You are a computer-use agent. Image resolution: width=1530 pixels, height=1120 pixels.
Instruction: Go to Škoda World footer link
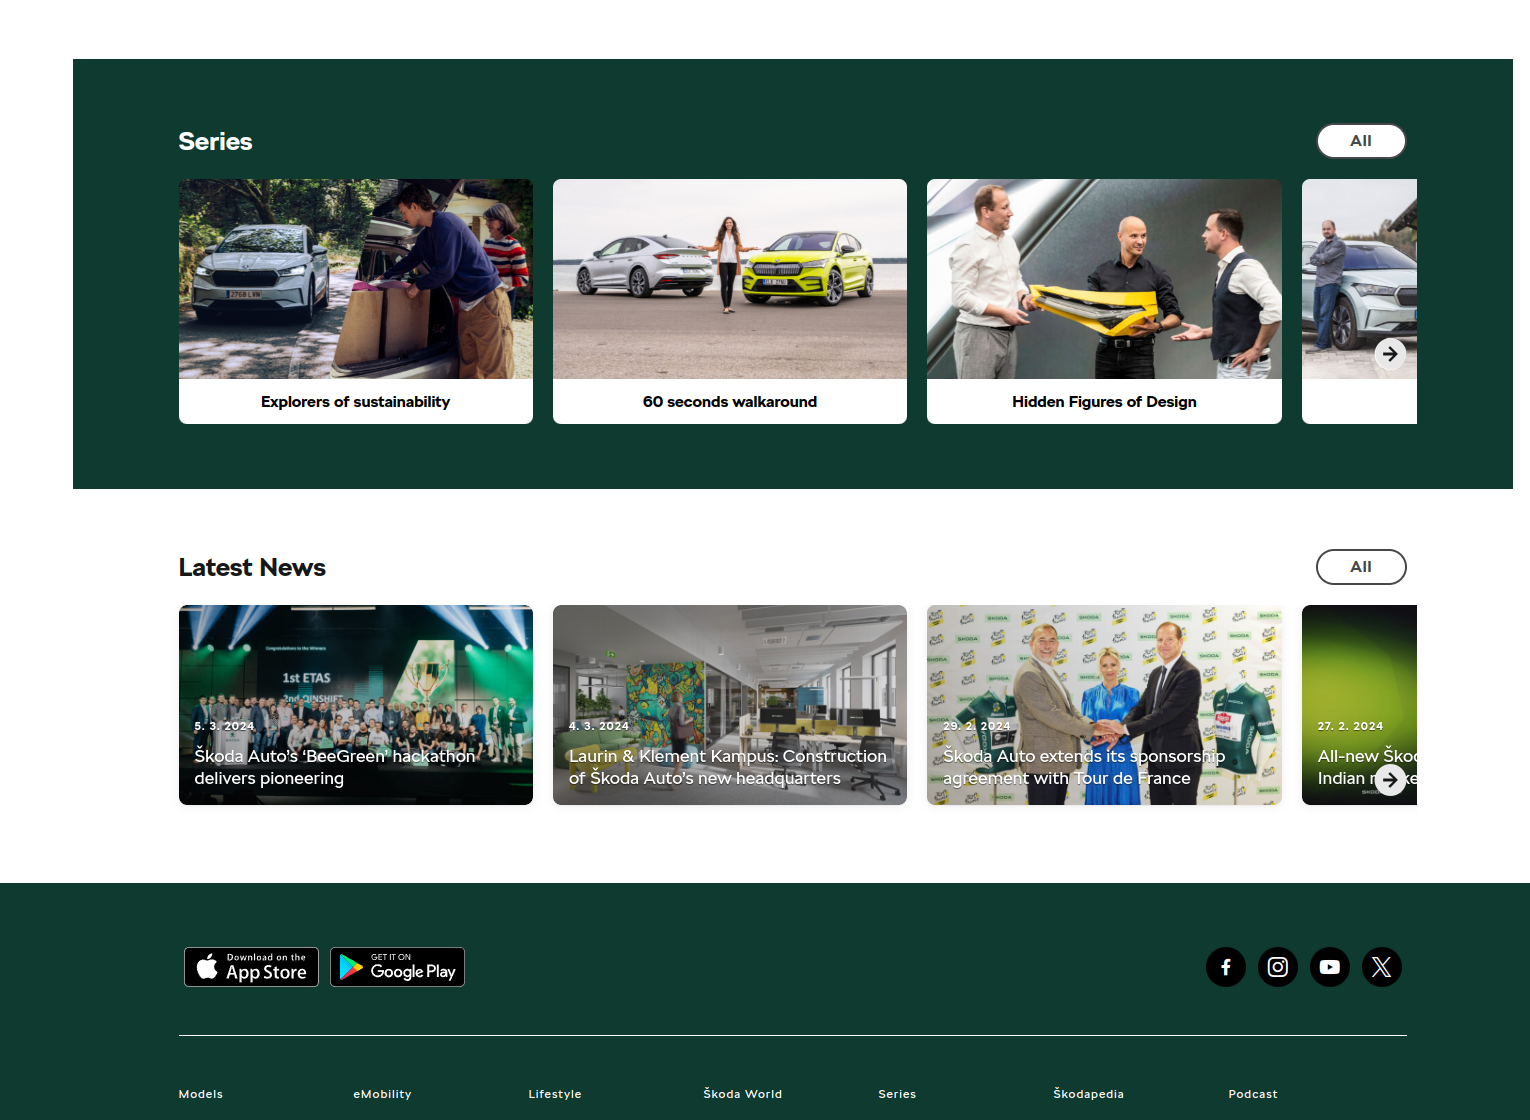743,1094
